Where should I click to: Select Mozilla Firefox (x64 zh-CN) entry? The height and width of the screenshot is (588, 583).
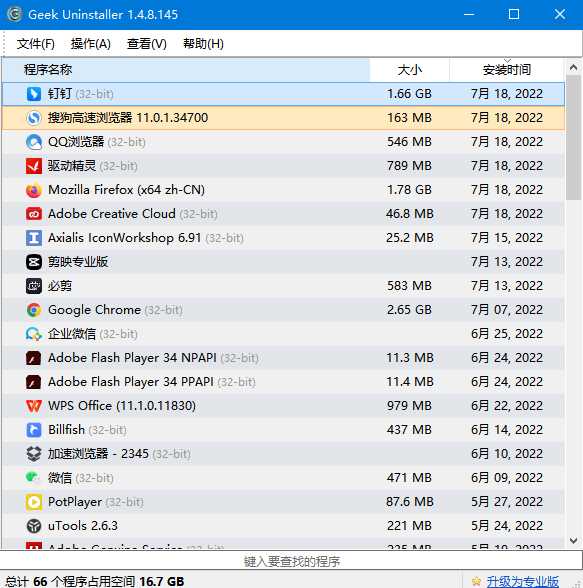[126, 190]
